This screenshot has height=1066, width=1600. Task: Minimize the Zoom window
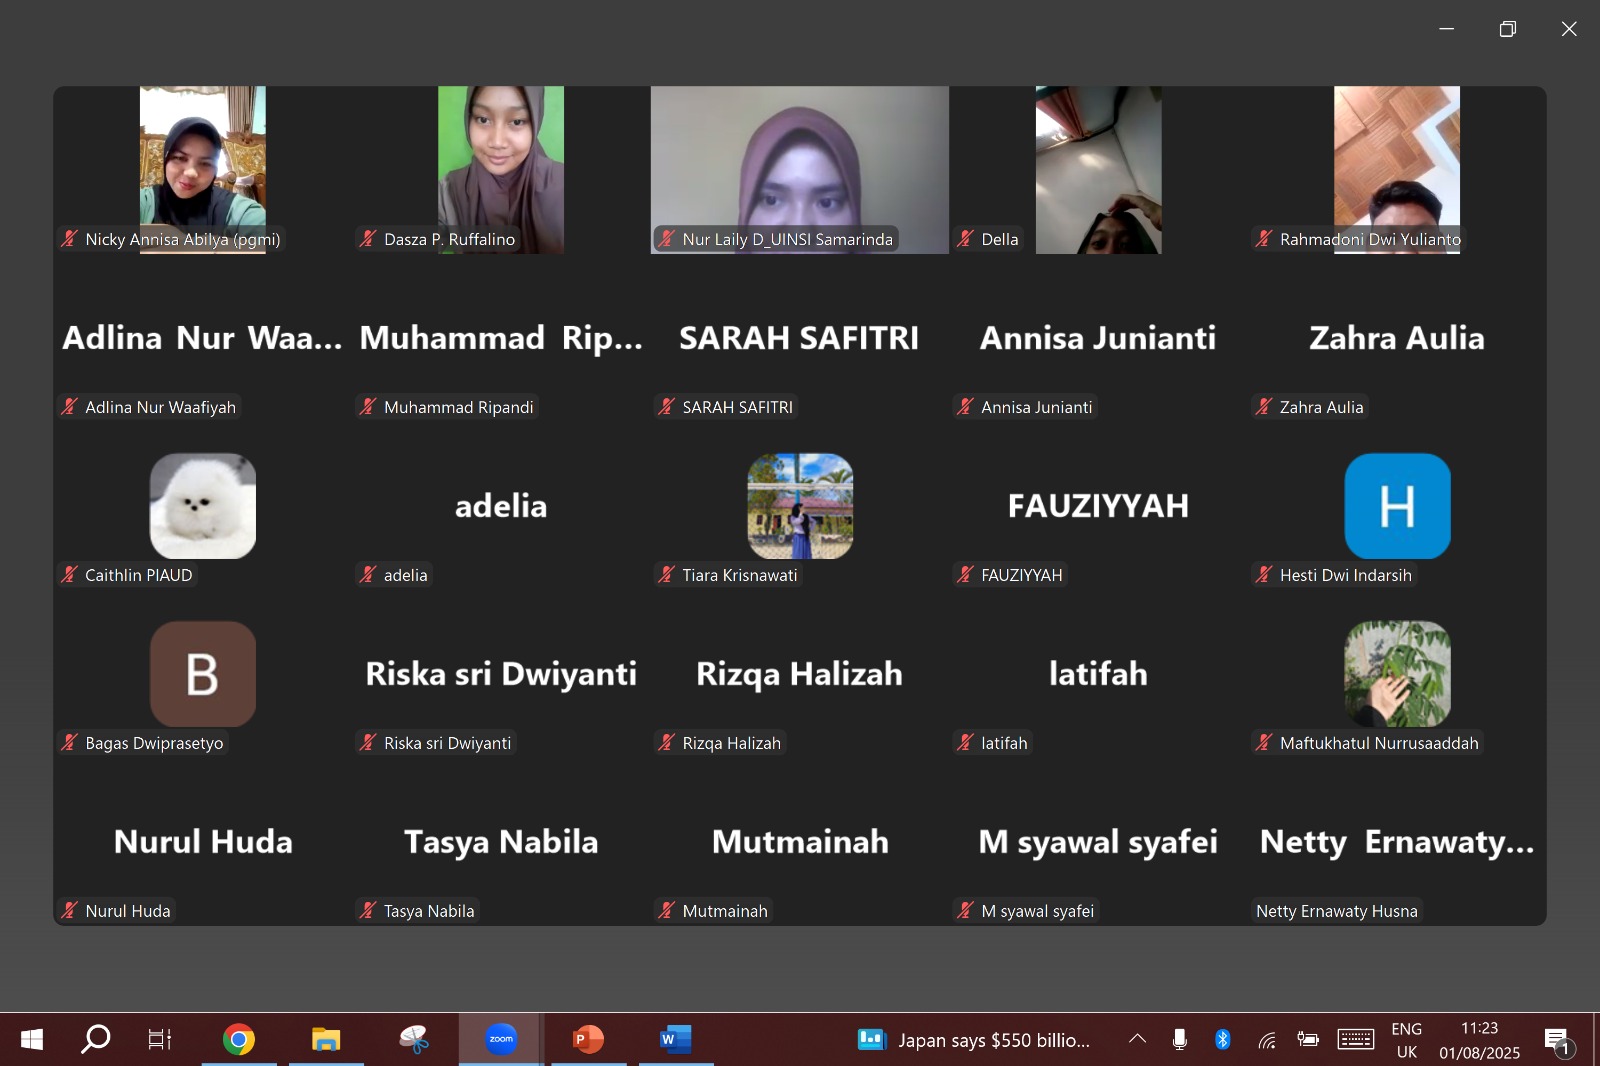pyautogui.click(x=1446, y=29)
